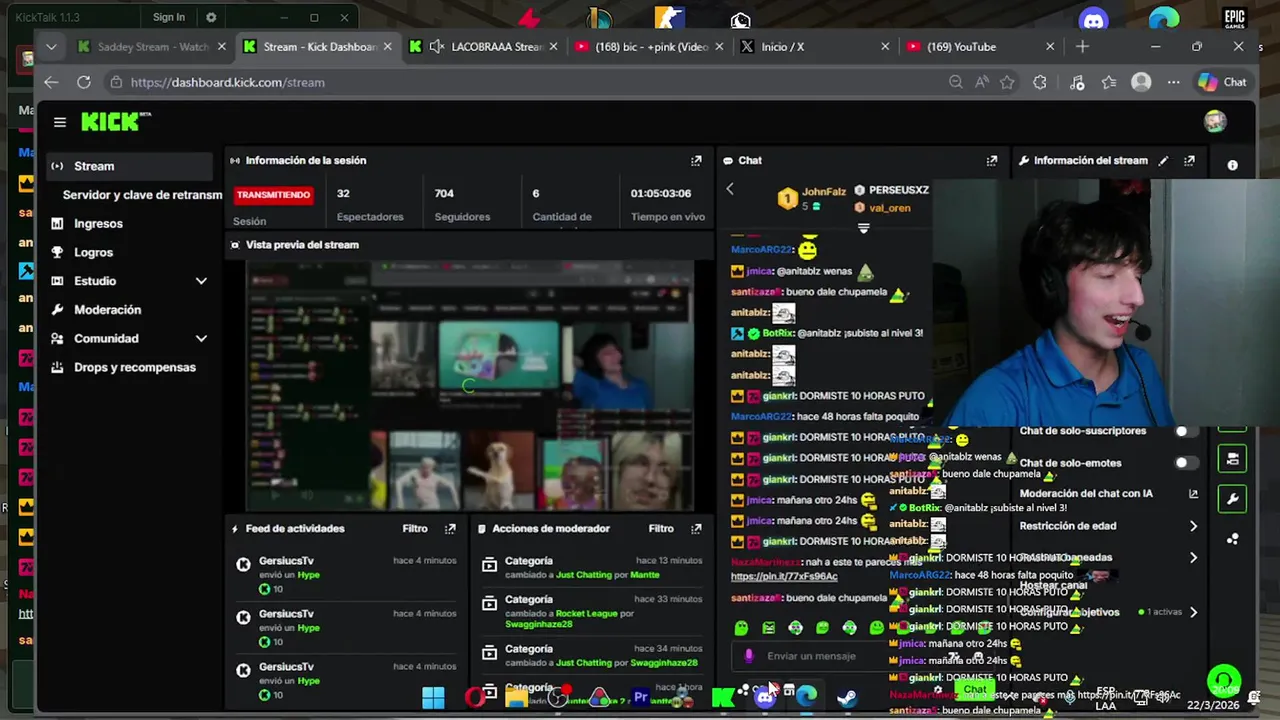This screenshot has width=1280, height=720.
Task: Click val_oren in the chat leaderboard
Action: coord(889,208)
